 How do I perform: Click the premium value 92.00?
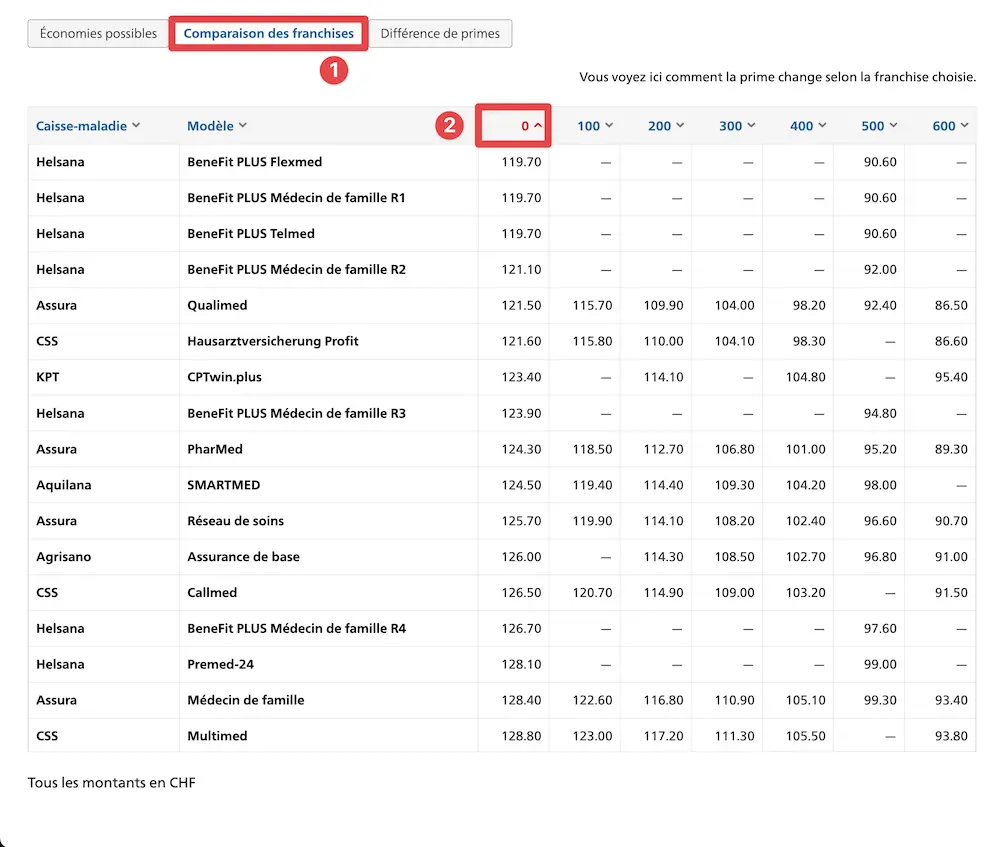coord(880,269)
